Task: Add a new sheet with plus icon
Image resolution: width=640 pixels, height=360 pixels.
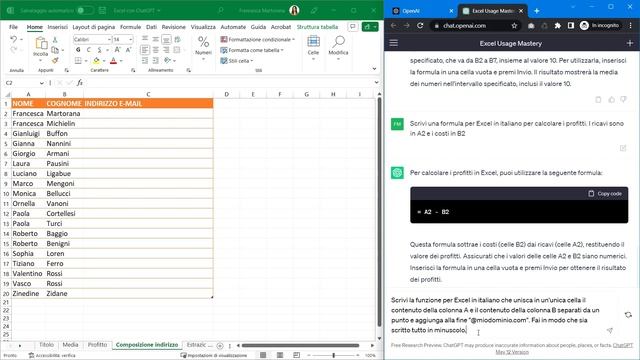Action: pyautogui.click(x=220, y=346)
